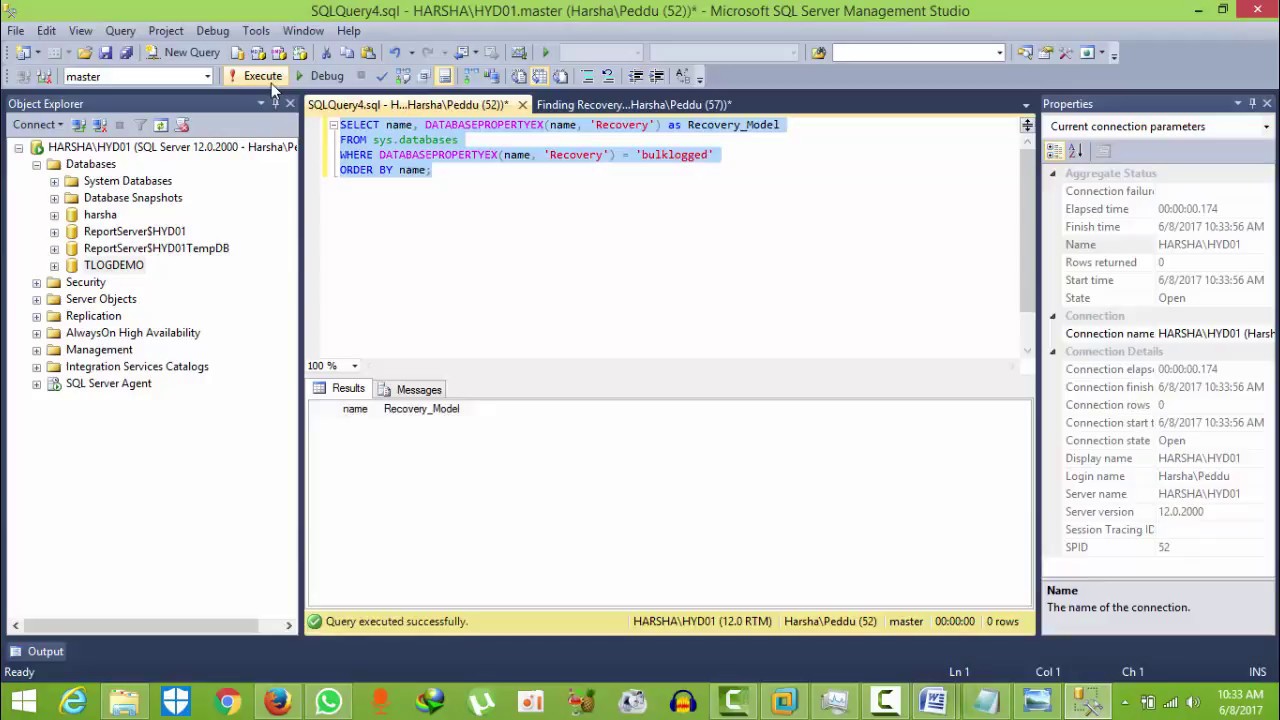
Task: Open the Connect dropdown in Object Explorer
Action: [x=37, y=125]
